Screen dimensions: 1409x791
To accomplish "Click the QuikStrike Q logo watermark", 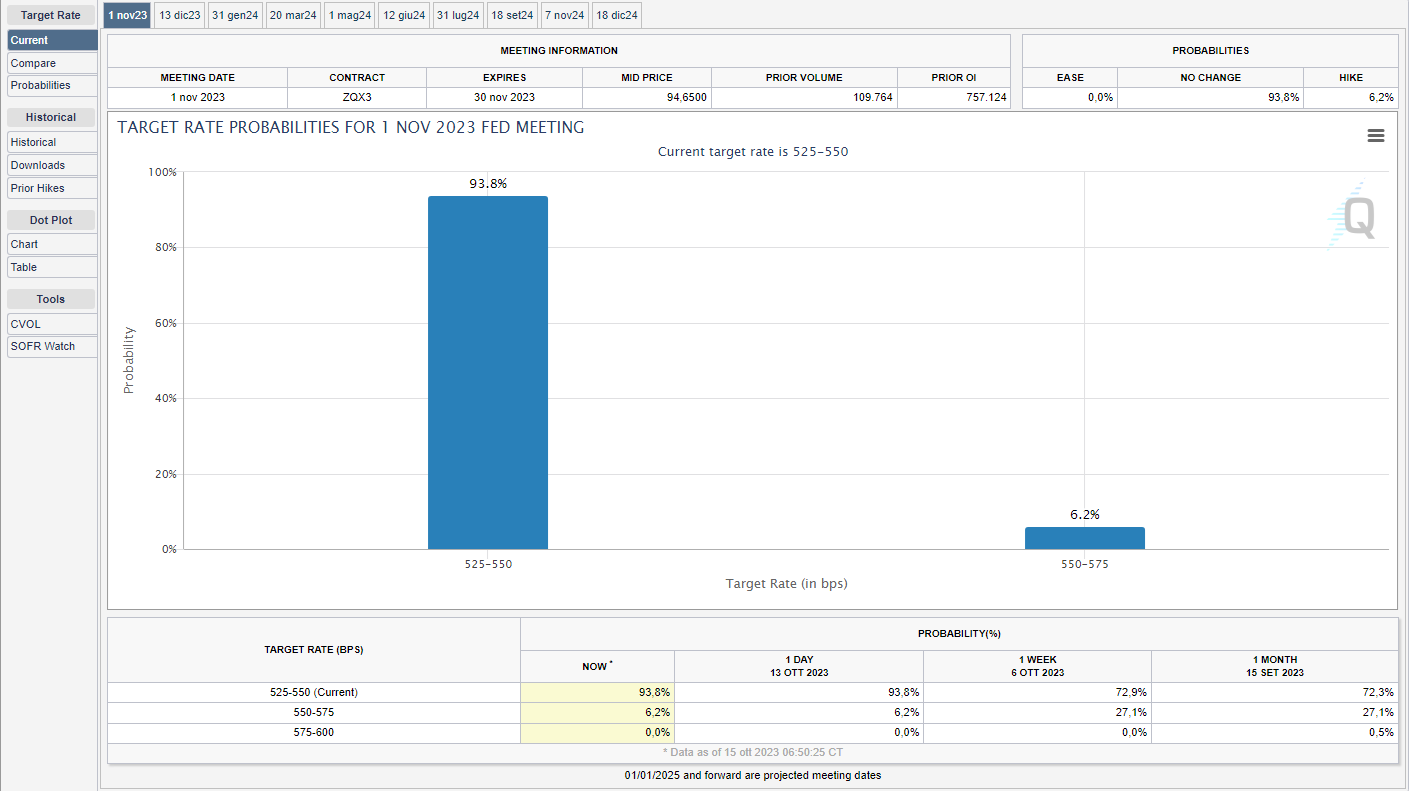I will 1355,217.
